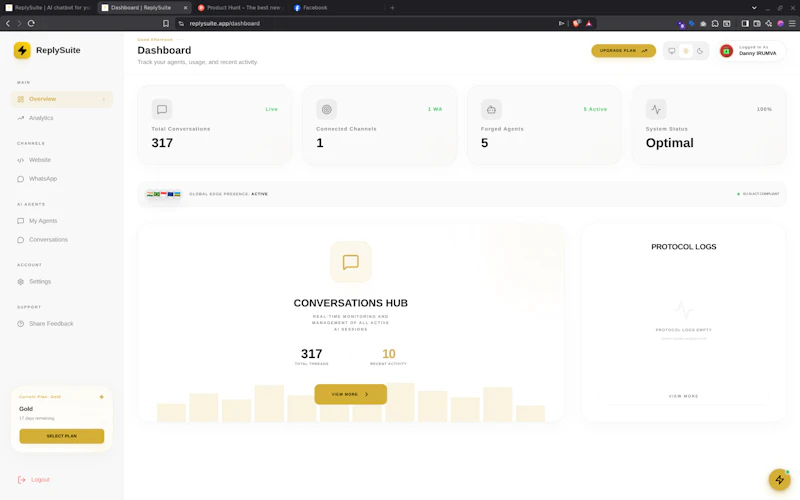The image size is (800, 500).
Task: Open the Danny IRUMVA user profile
Action: pyautogui.click(x=751, y=51)
